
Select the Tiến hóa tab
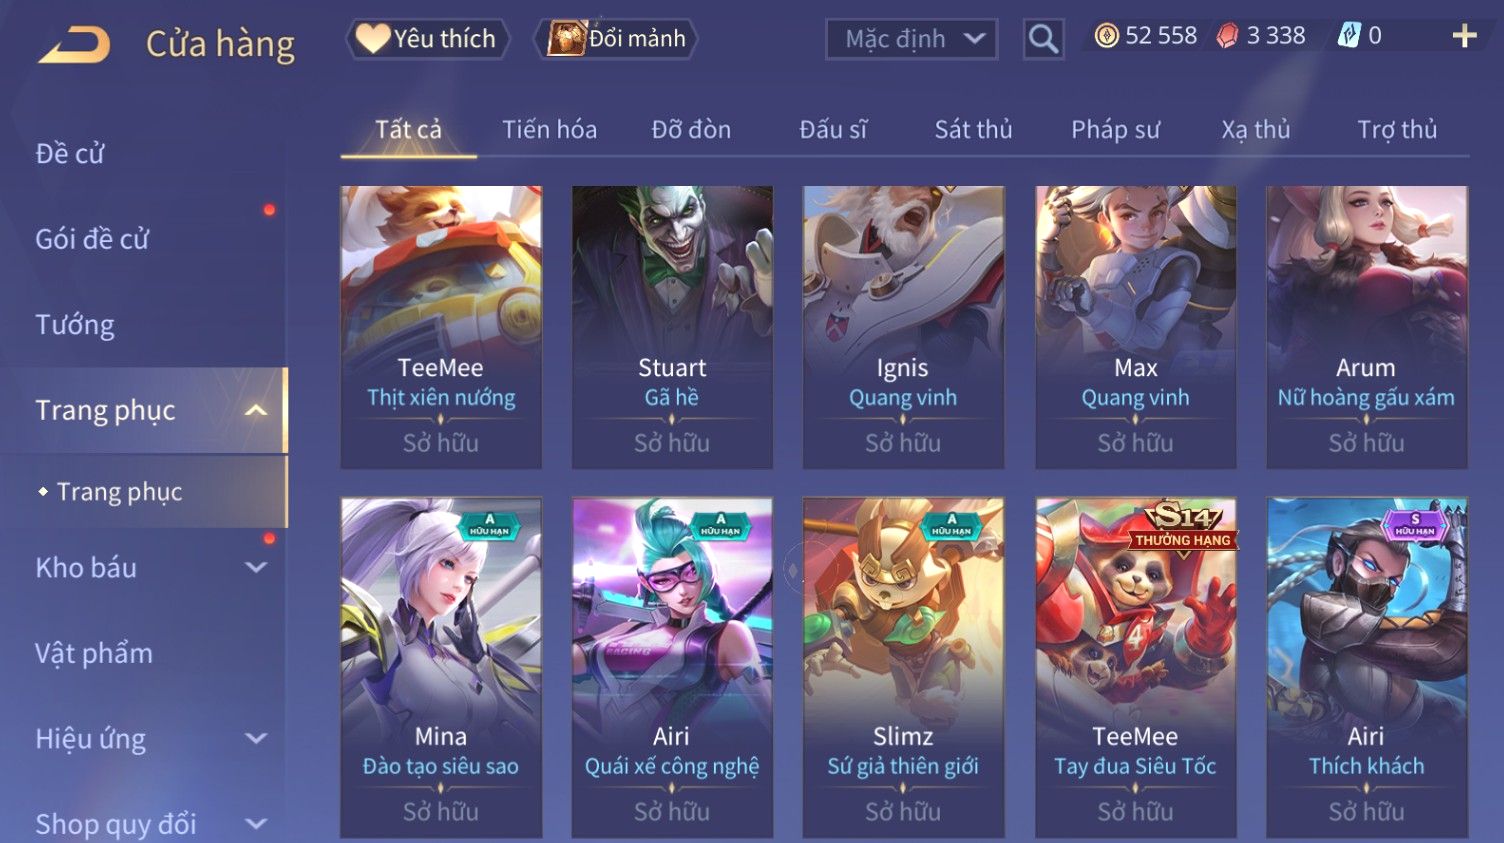click(x=549, y=129)
